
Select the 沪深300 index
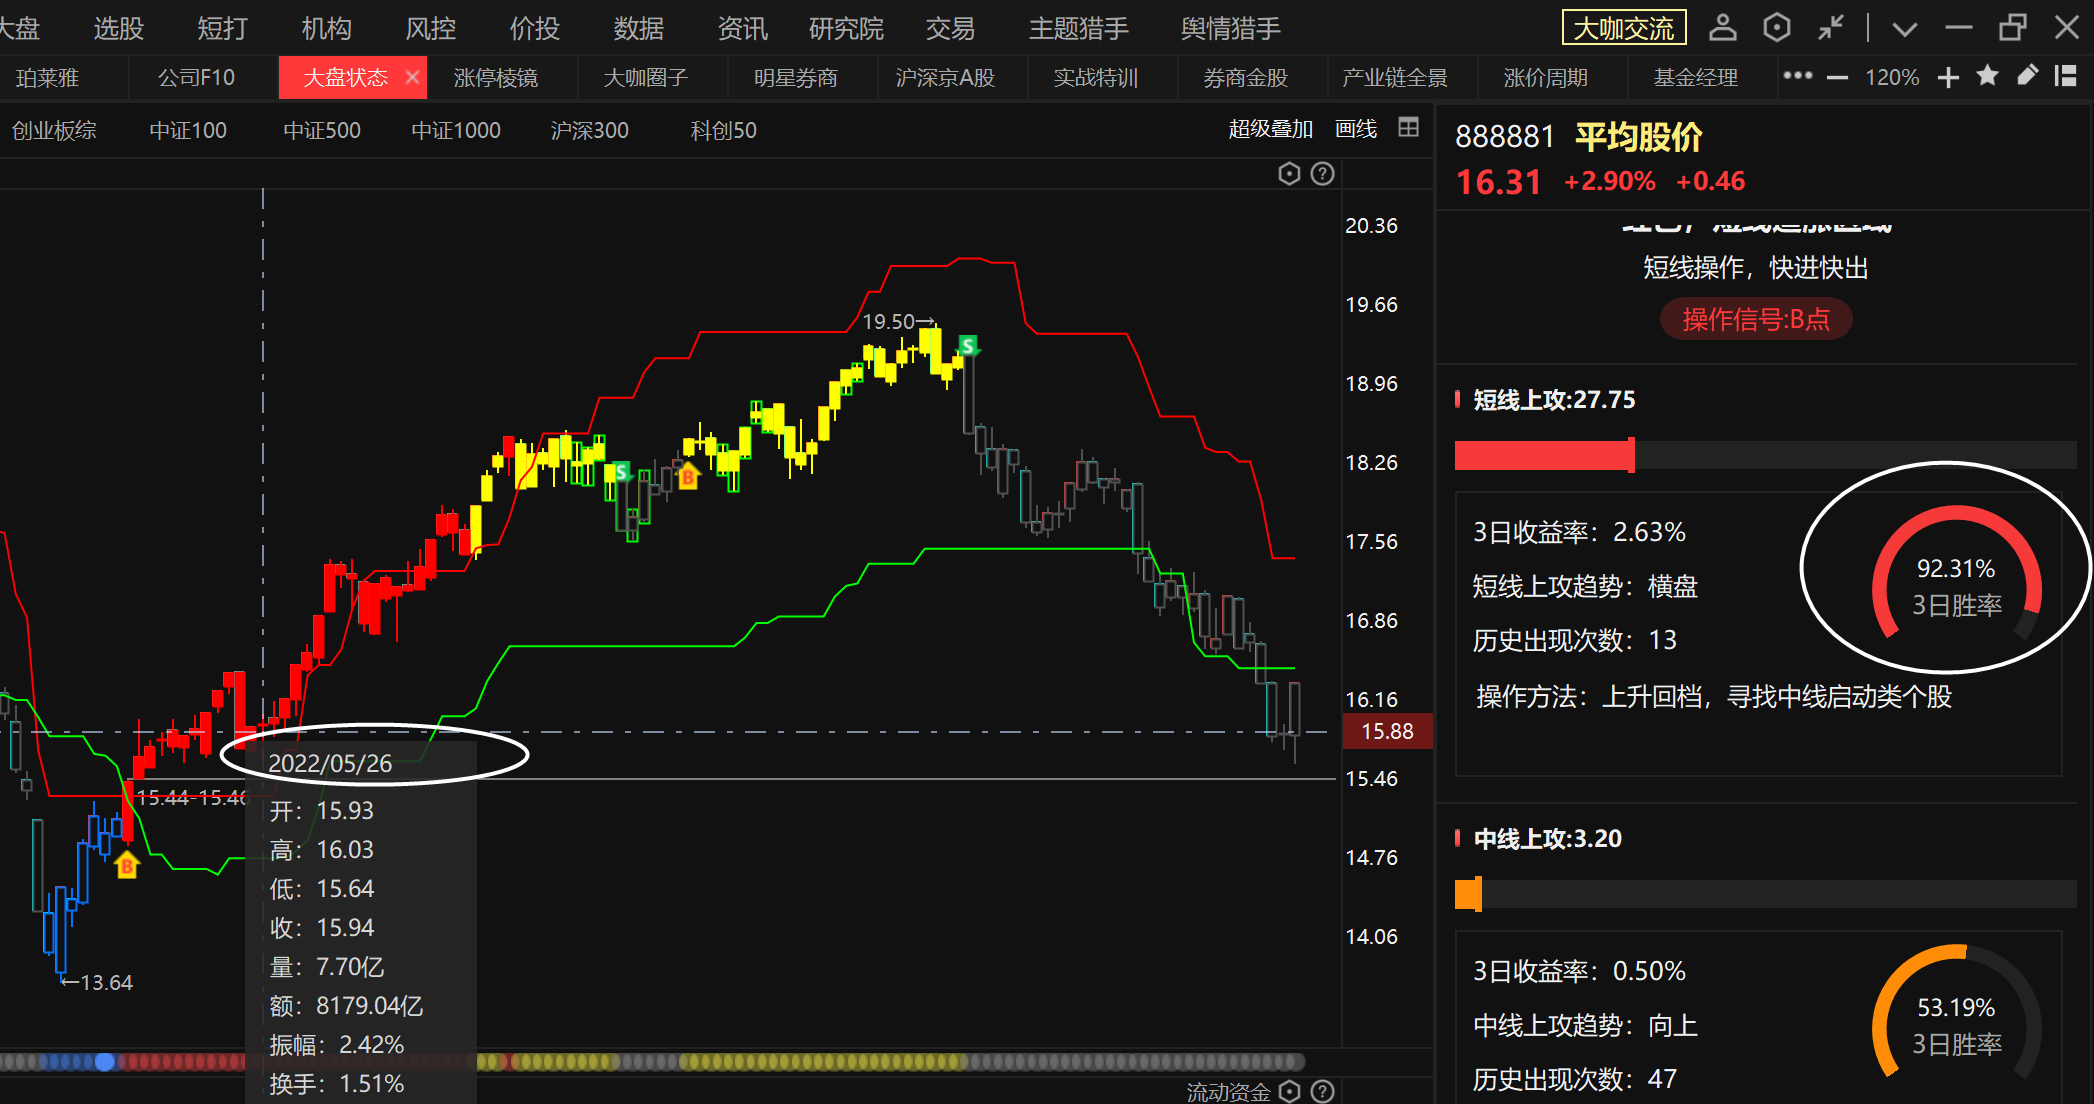coord(590,130)
